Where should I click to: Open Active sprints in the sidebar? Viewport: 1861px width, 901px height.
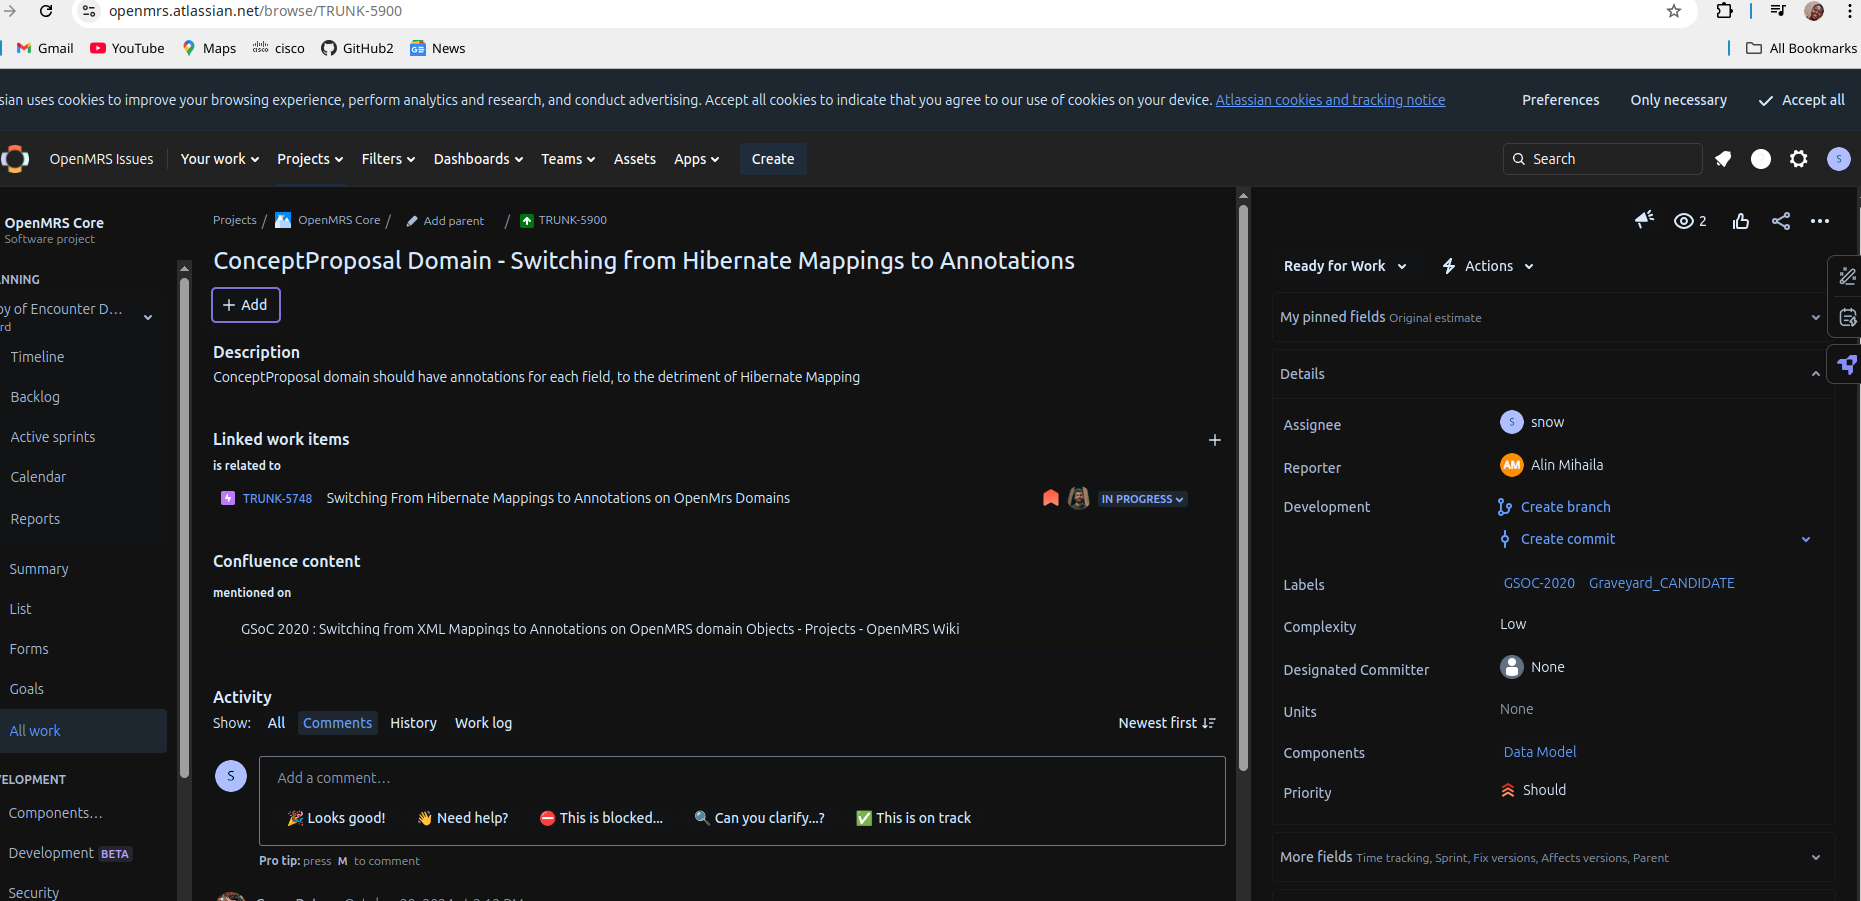click(x=53, y=437)
